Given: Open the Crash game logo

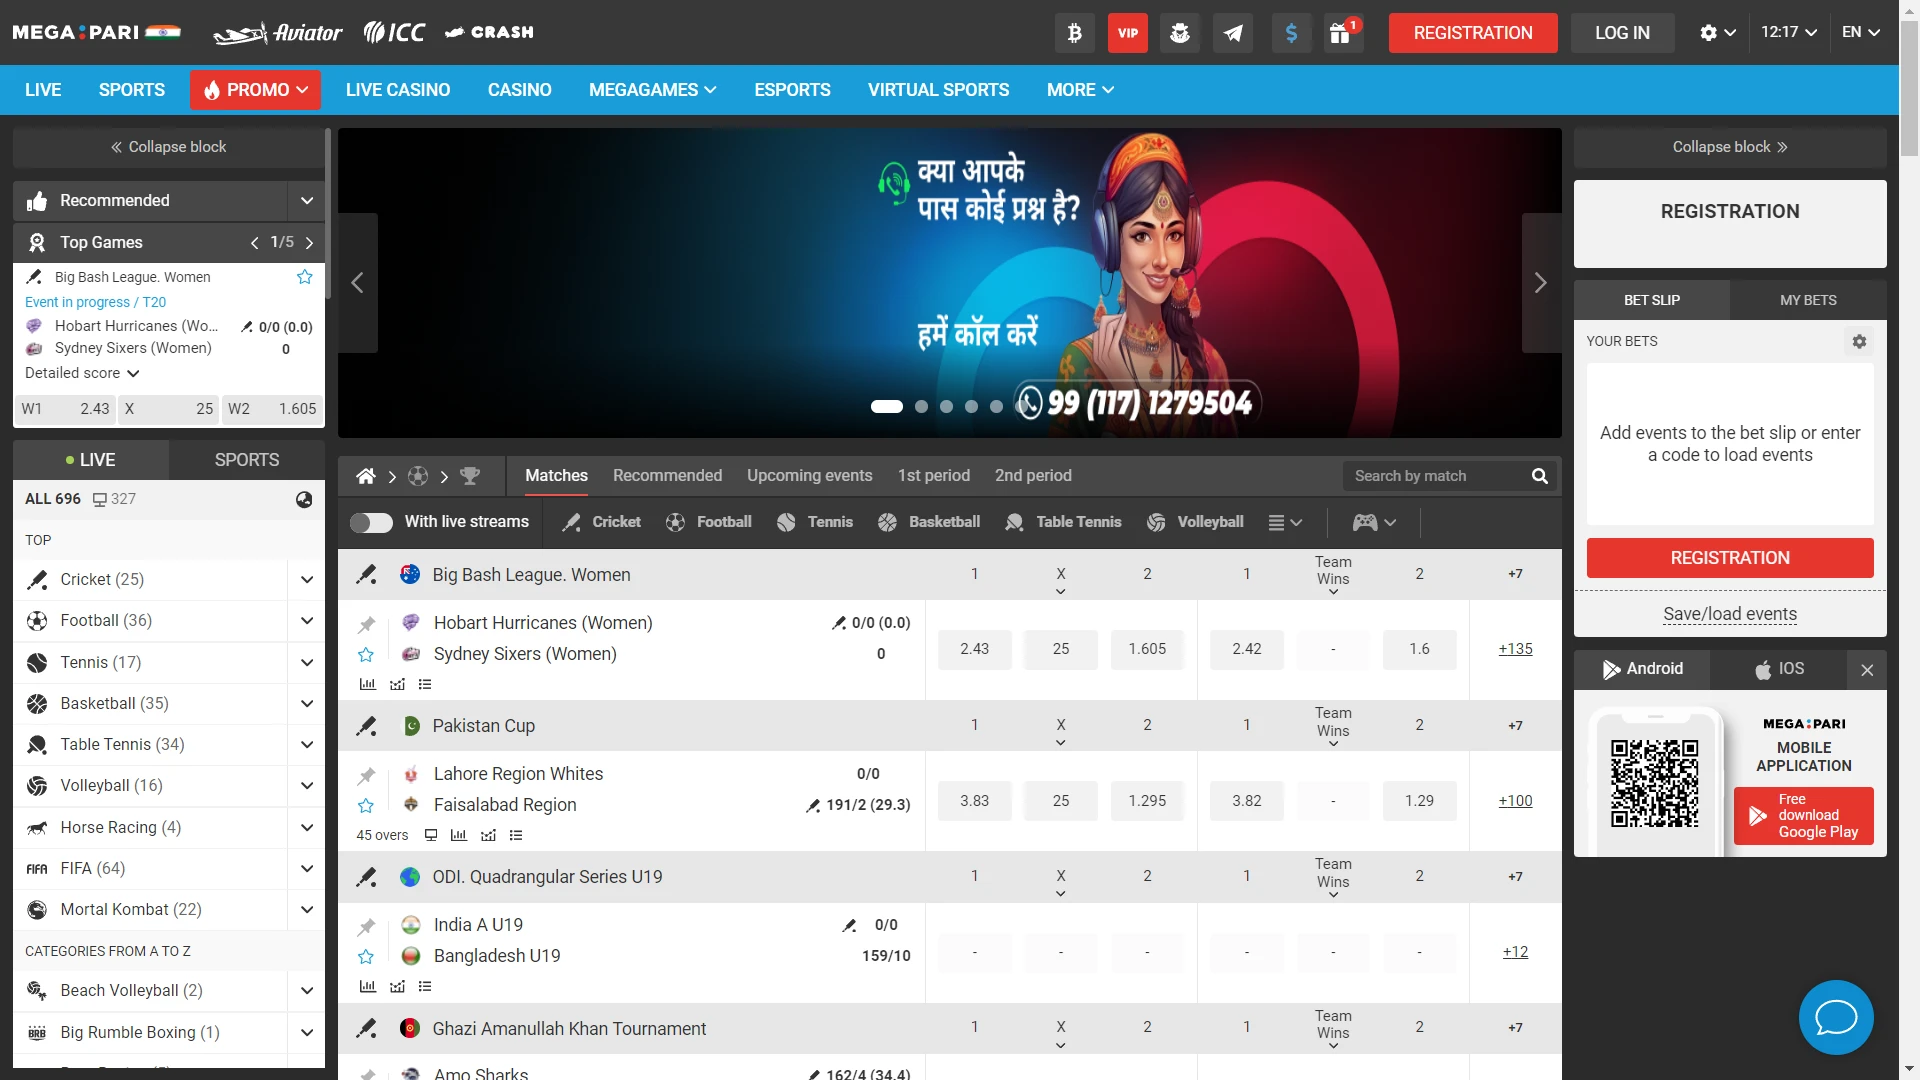Looking at the screenshot, I should coord(489,33).
